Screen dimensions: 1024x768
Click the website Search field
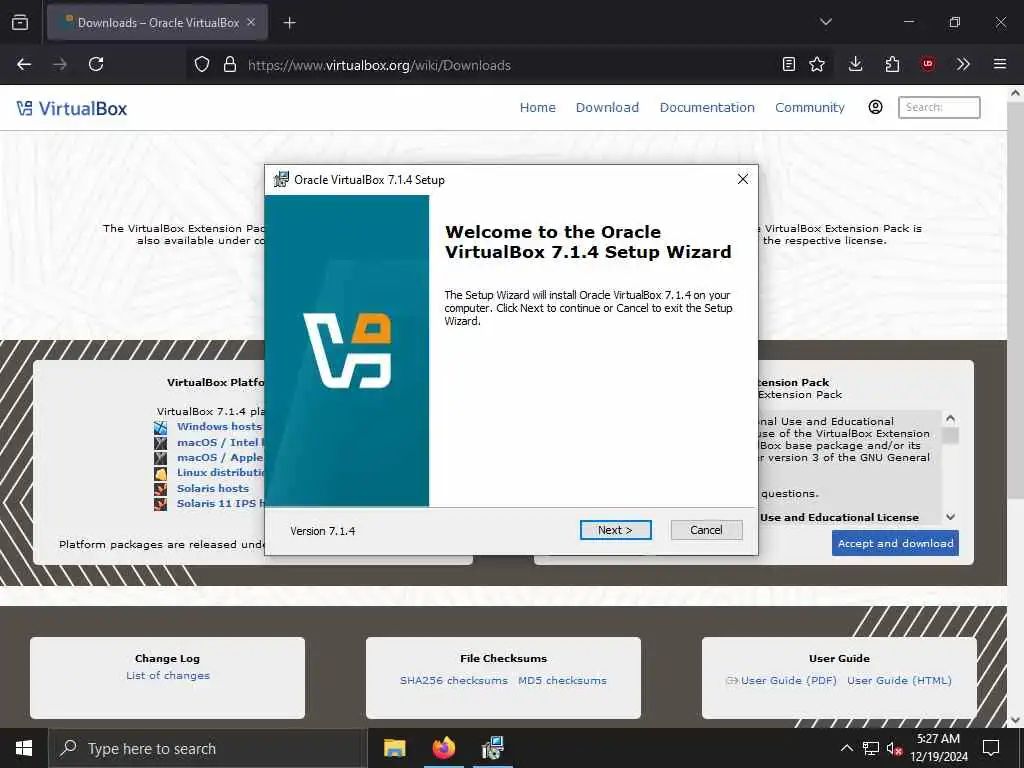[939, 108]
